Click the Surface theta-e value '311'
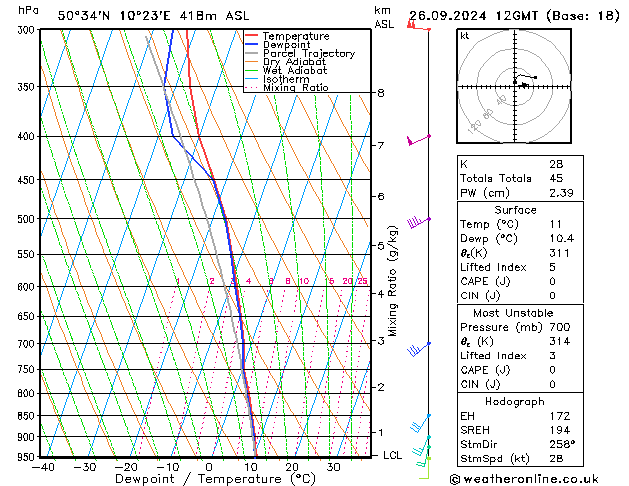This screenshot has width=629, height=486. (x=560, y=253)
